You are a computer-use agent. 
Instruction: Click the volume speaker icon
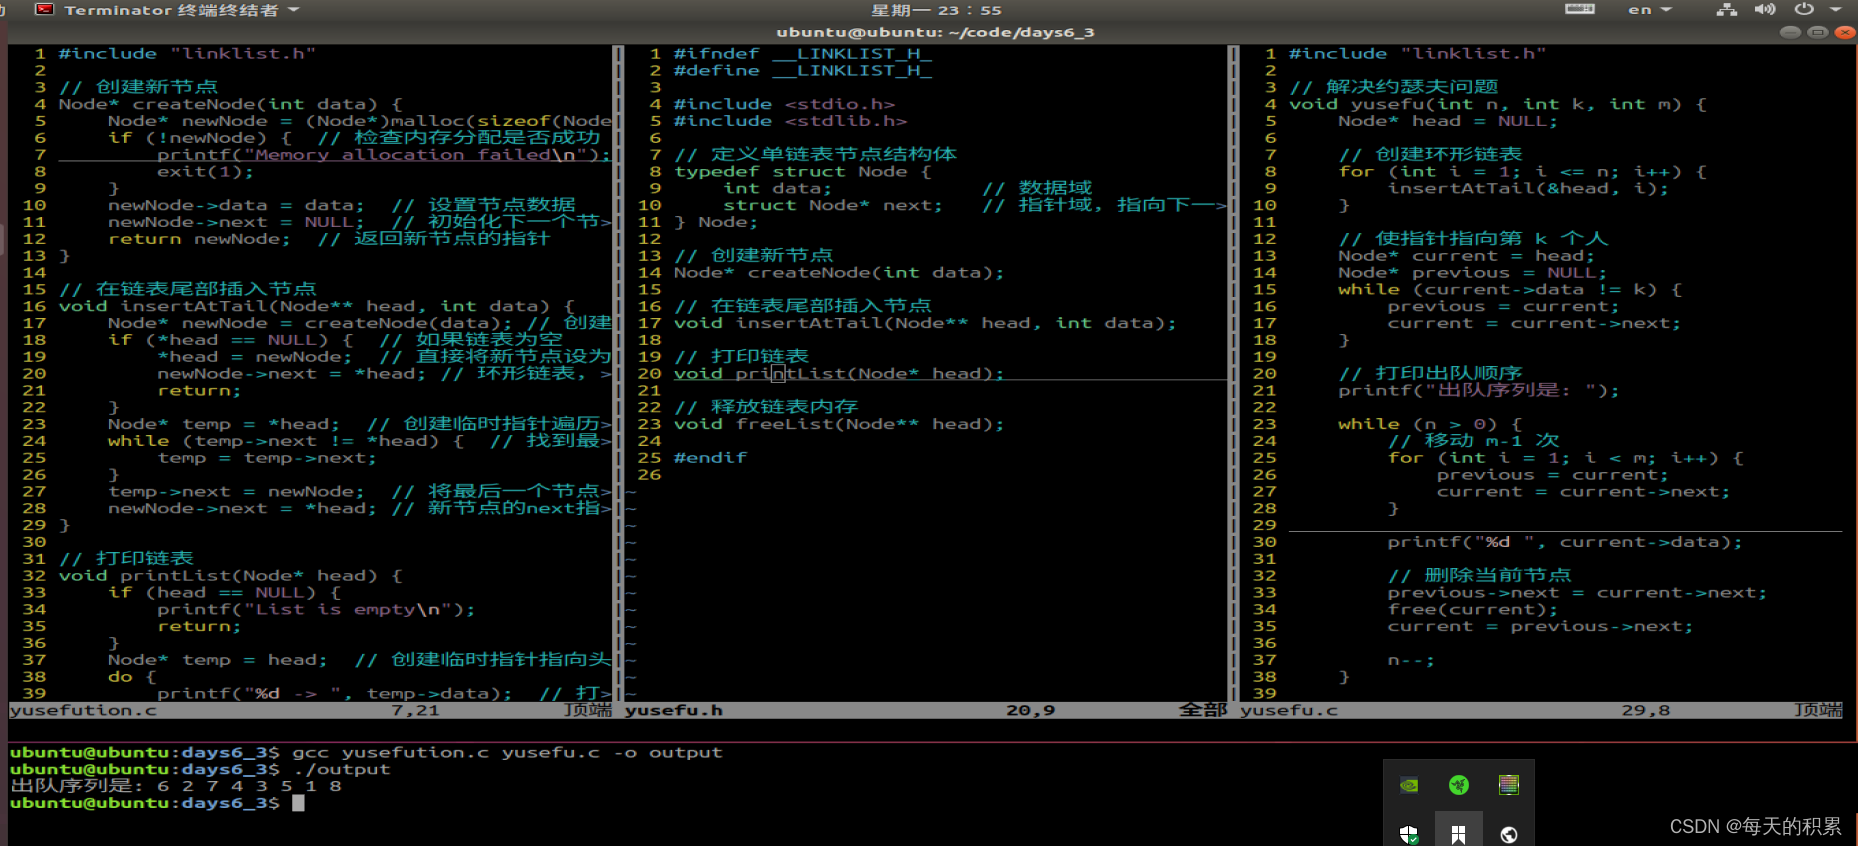click(1765, 9)
